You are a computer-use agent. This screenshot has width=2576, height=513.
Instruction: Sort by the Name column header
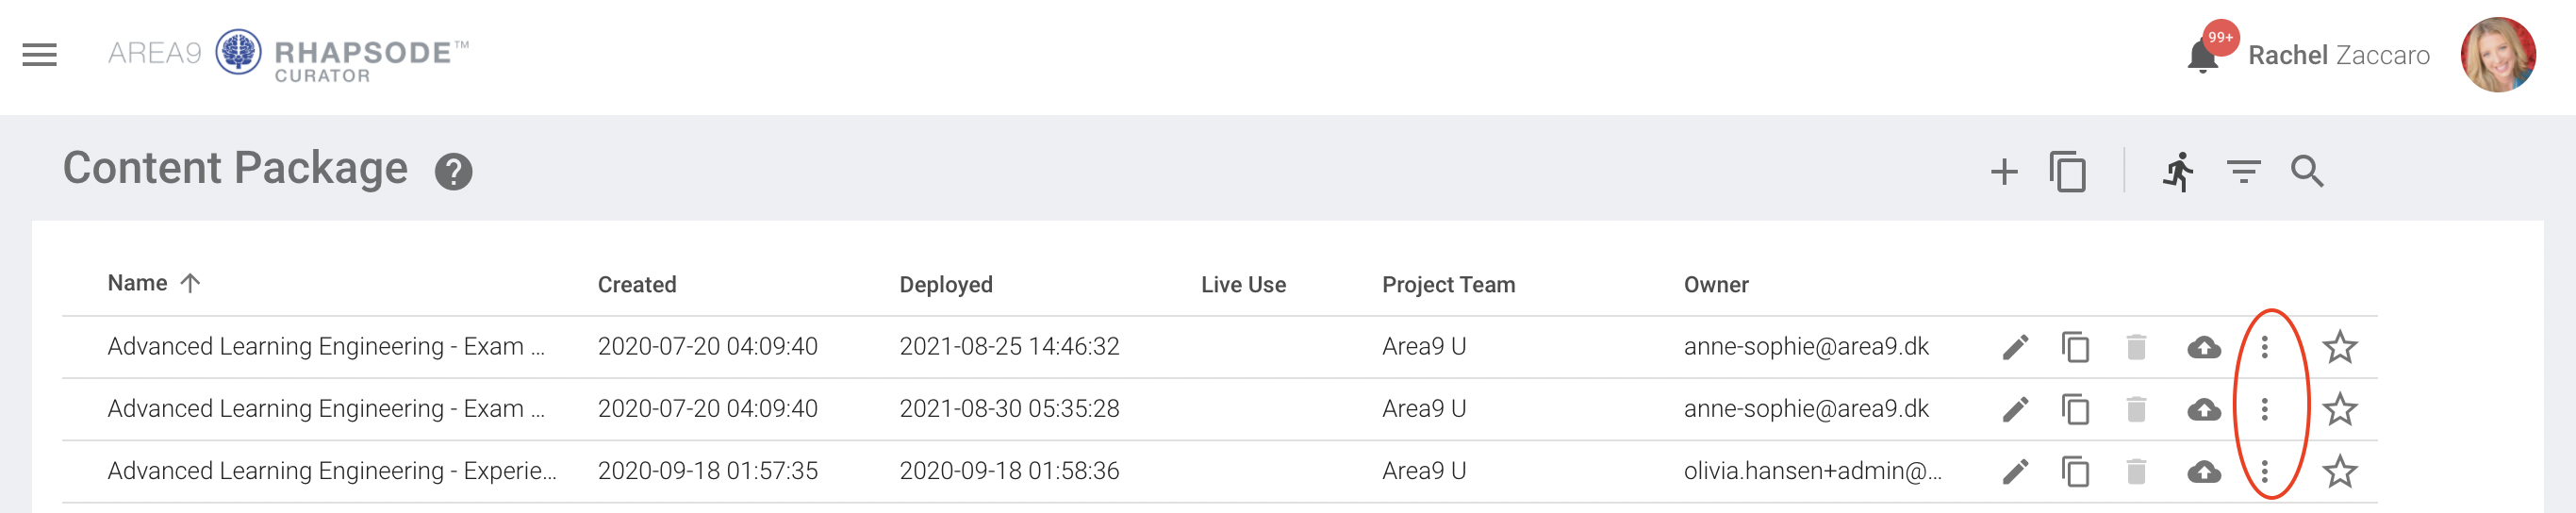pyautogui.click(x=137, y=283)
